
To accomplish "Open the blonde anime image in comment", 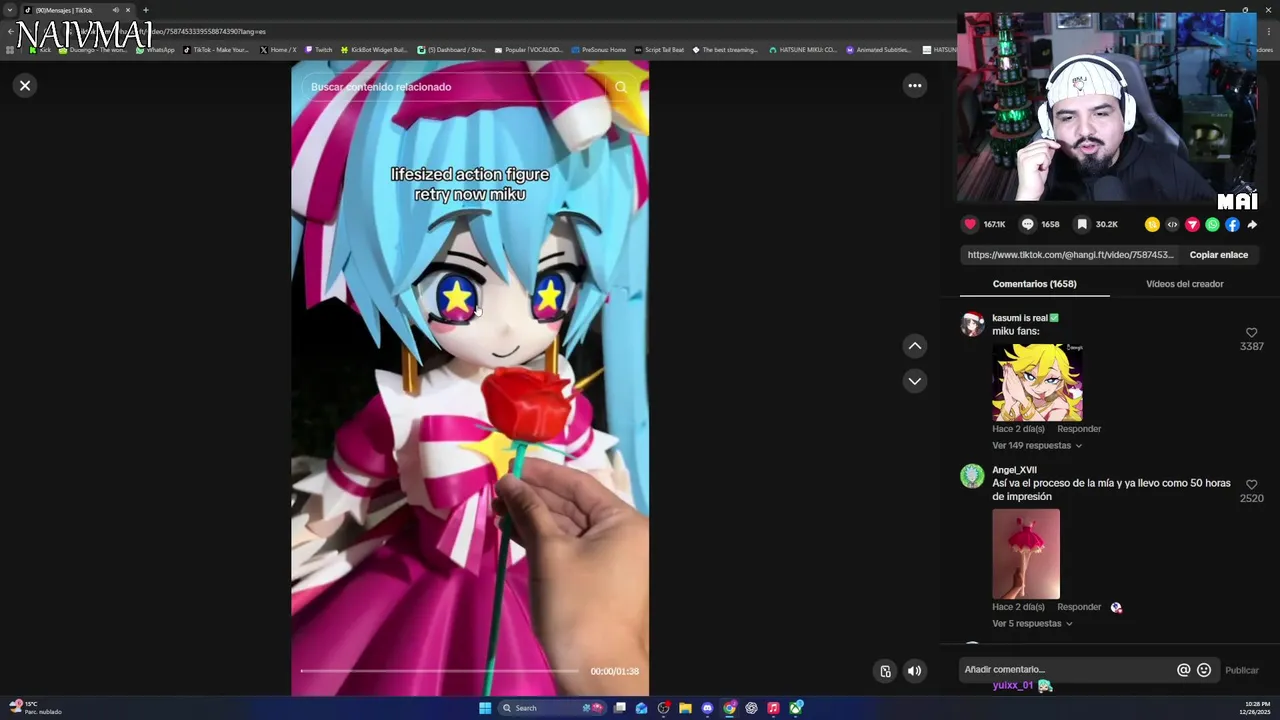I will (1037, 382).
